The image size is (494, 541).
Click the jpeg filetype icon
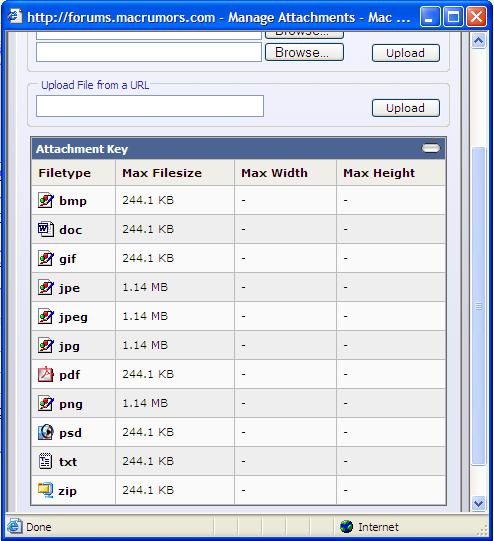(x=46, y=316)
